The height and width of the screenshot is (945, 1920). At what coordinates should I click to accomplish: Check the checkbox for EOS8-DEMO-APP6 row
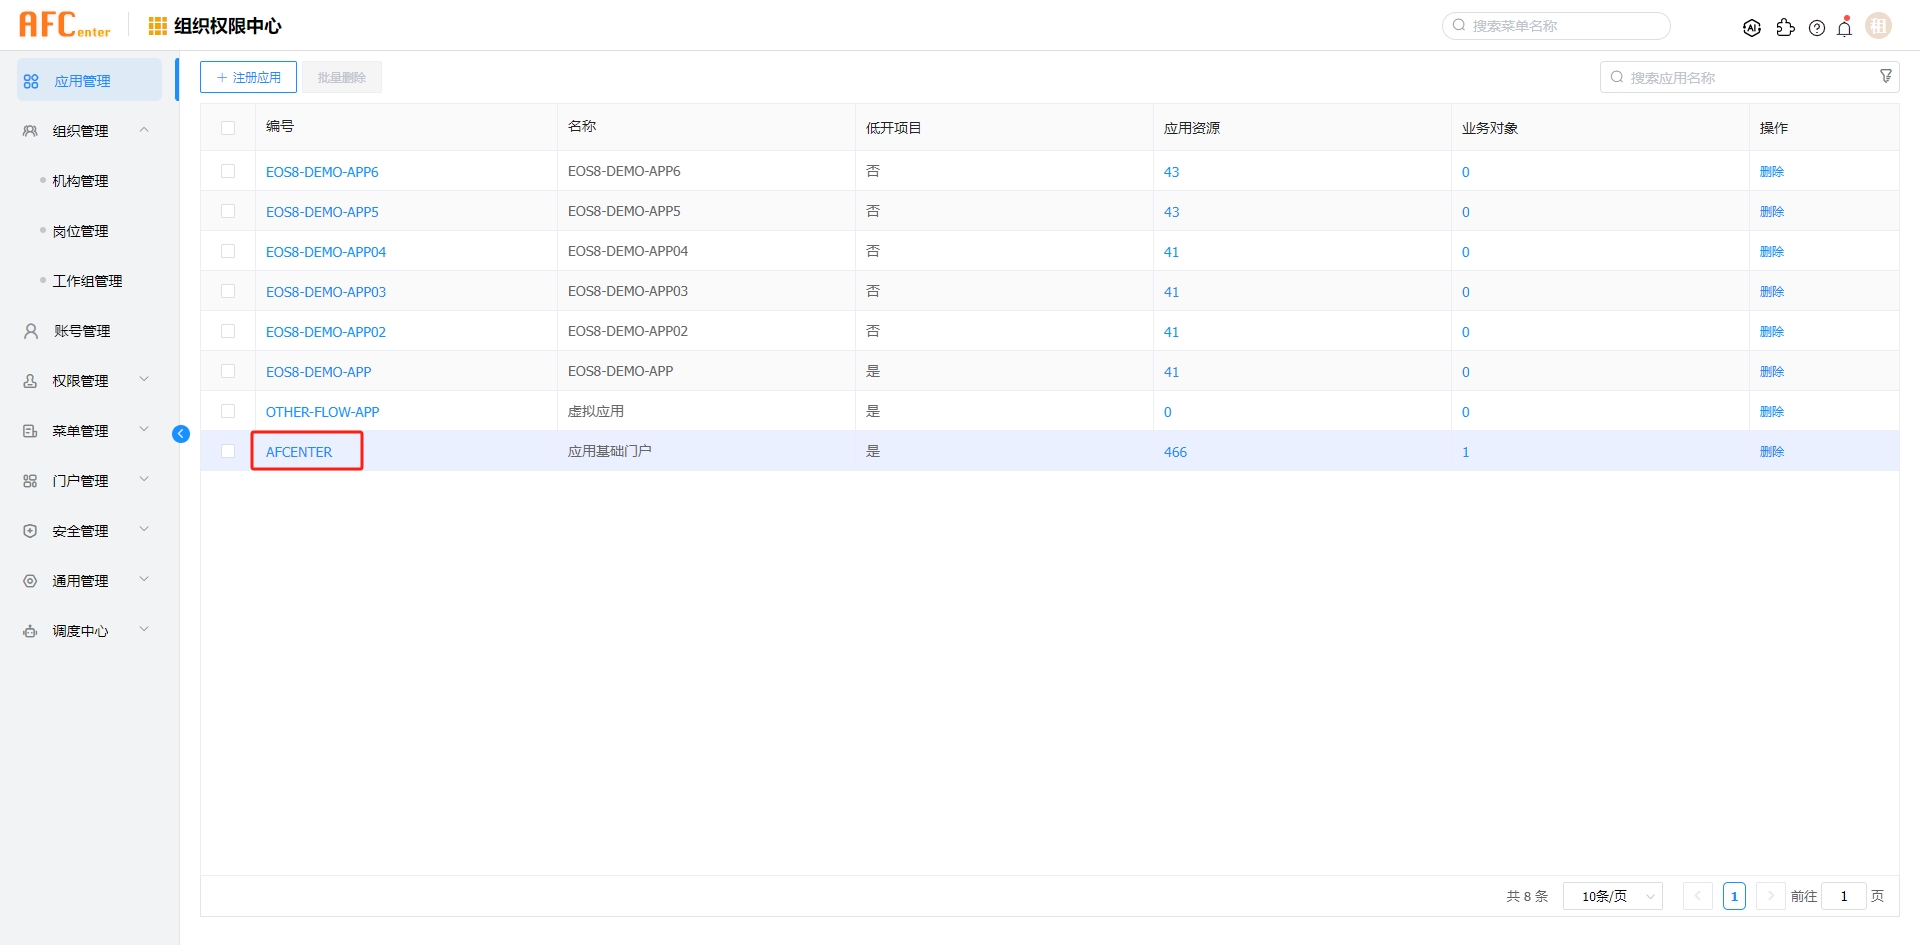tap(228, 170)
